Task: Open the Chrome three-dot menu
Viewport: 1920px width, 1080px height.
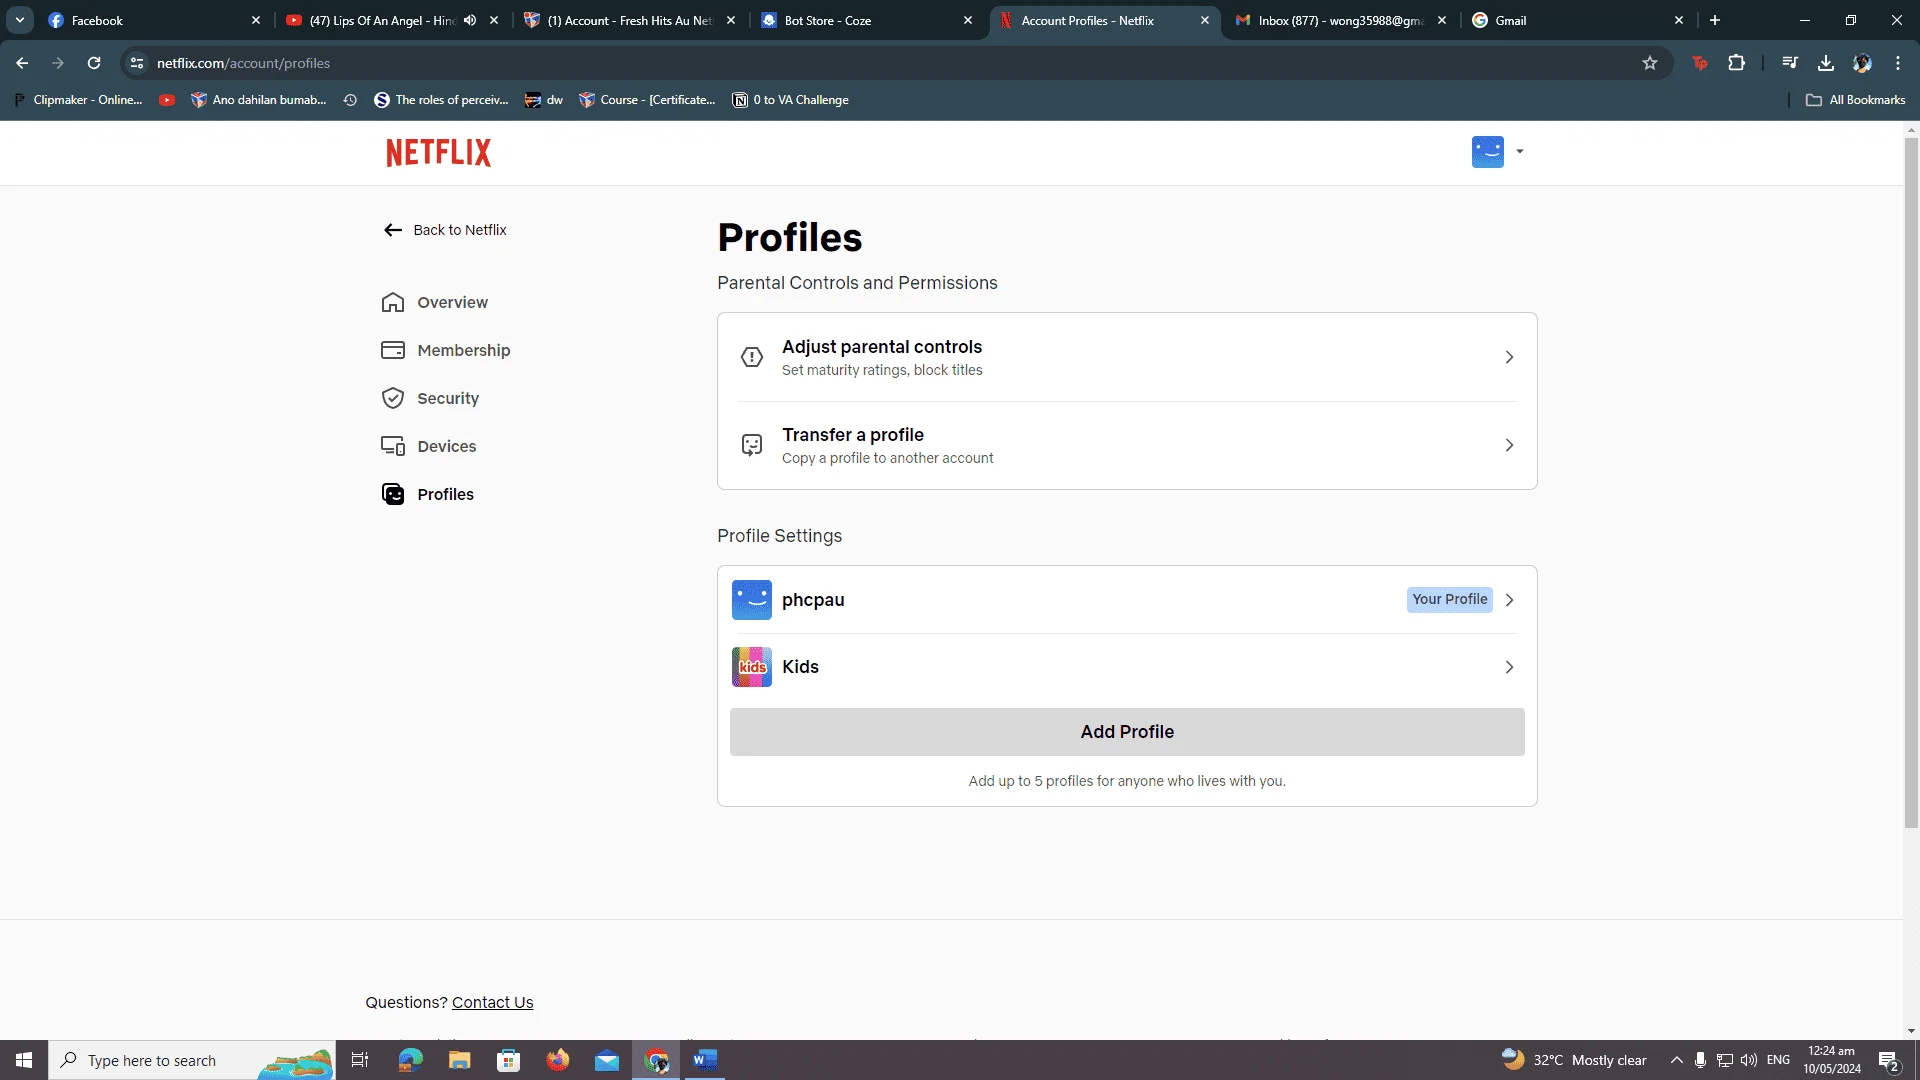Action: (1898, 63)
